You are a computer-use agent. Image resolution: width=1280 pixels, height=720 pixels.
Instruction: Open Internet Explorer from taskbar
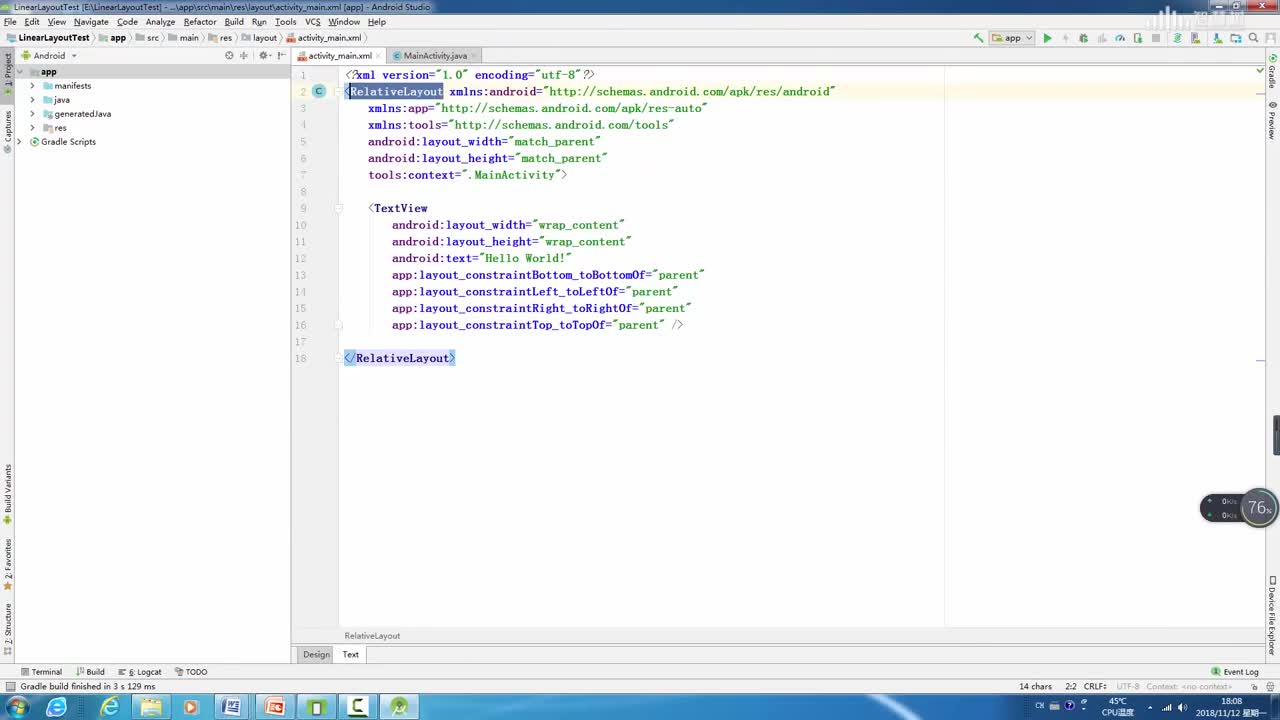[x=109, y=707]
